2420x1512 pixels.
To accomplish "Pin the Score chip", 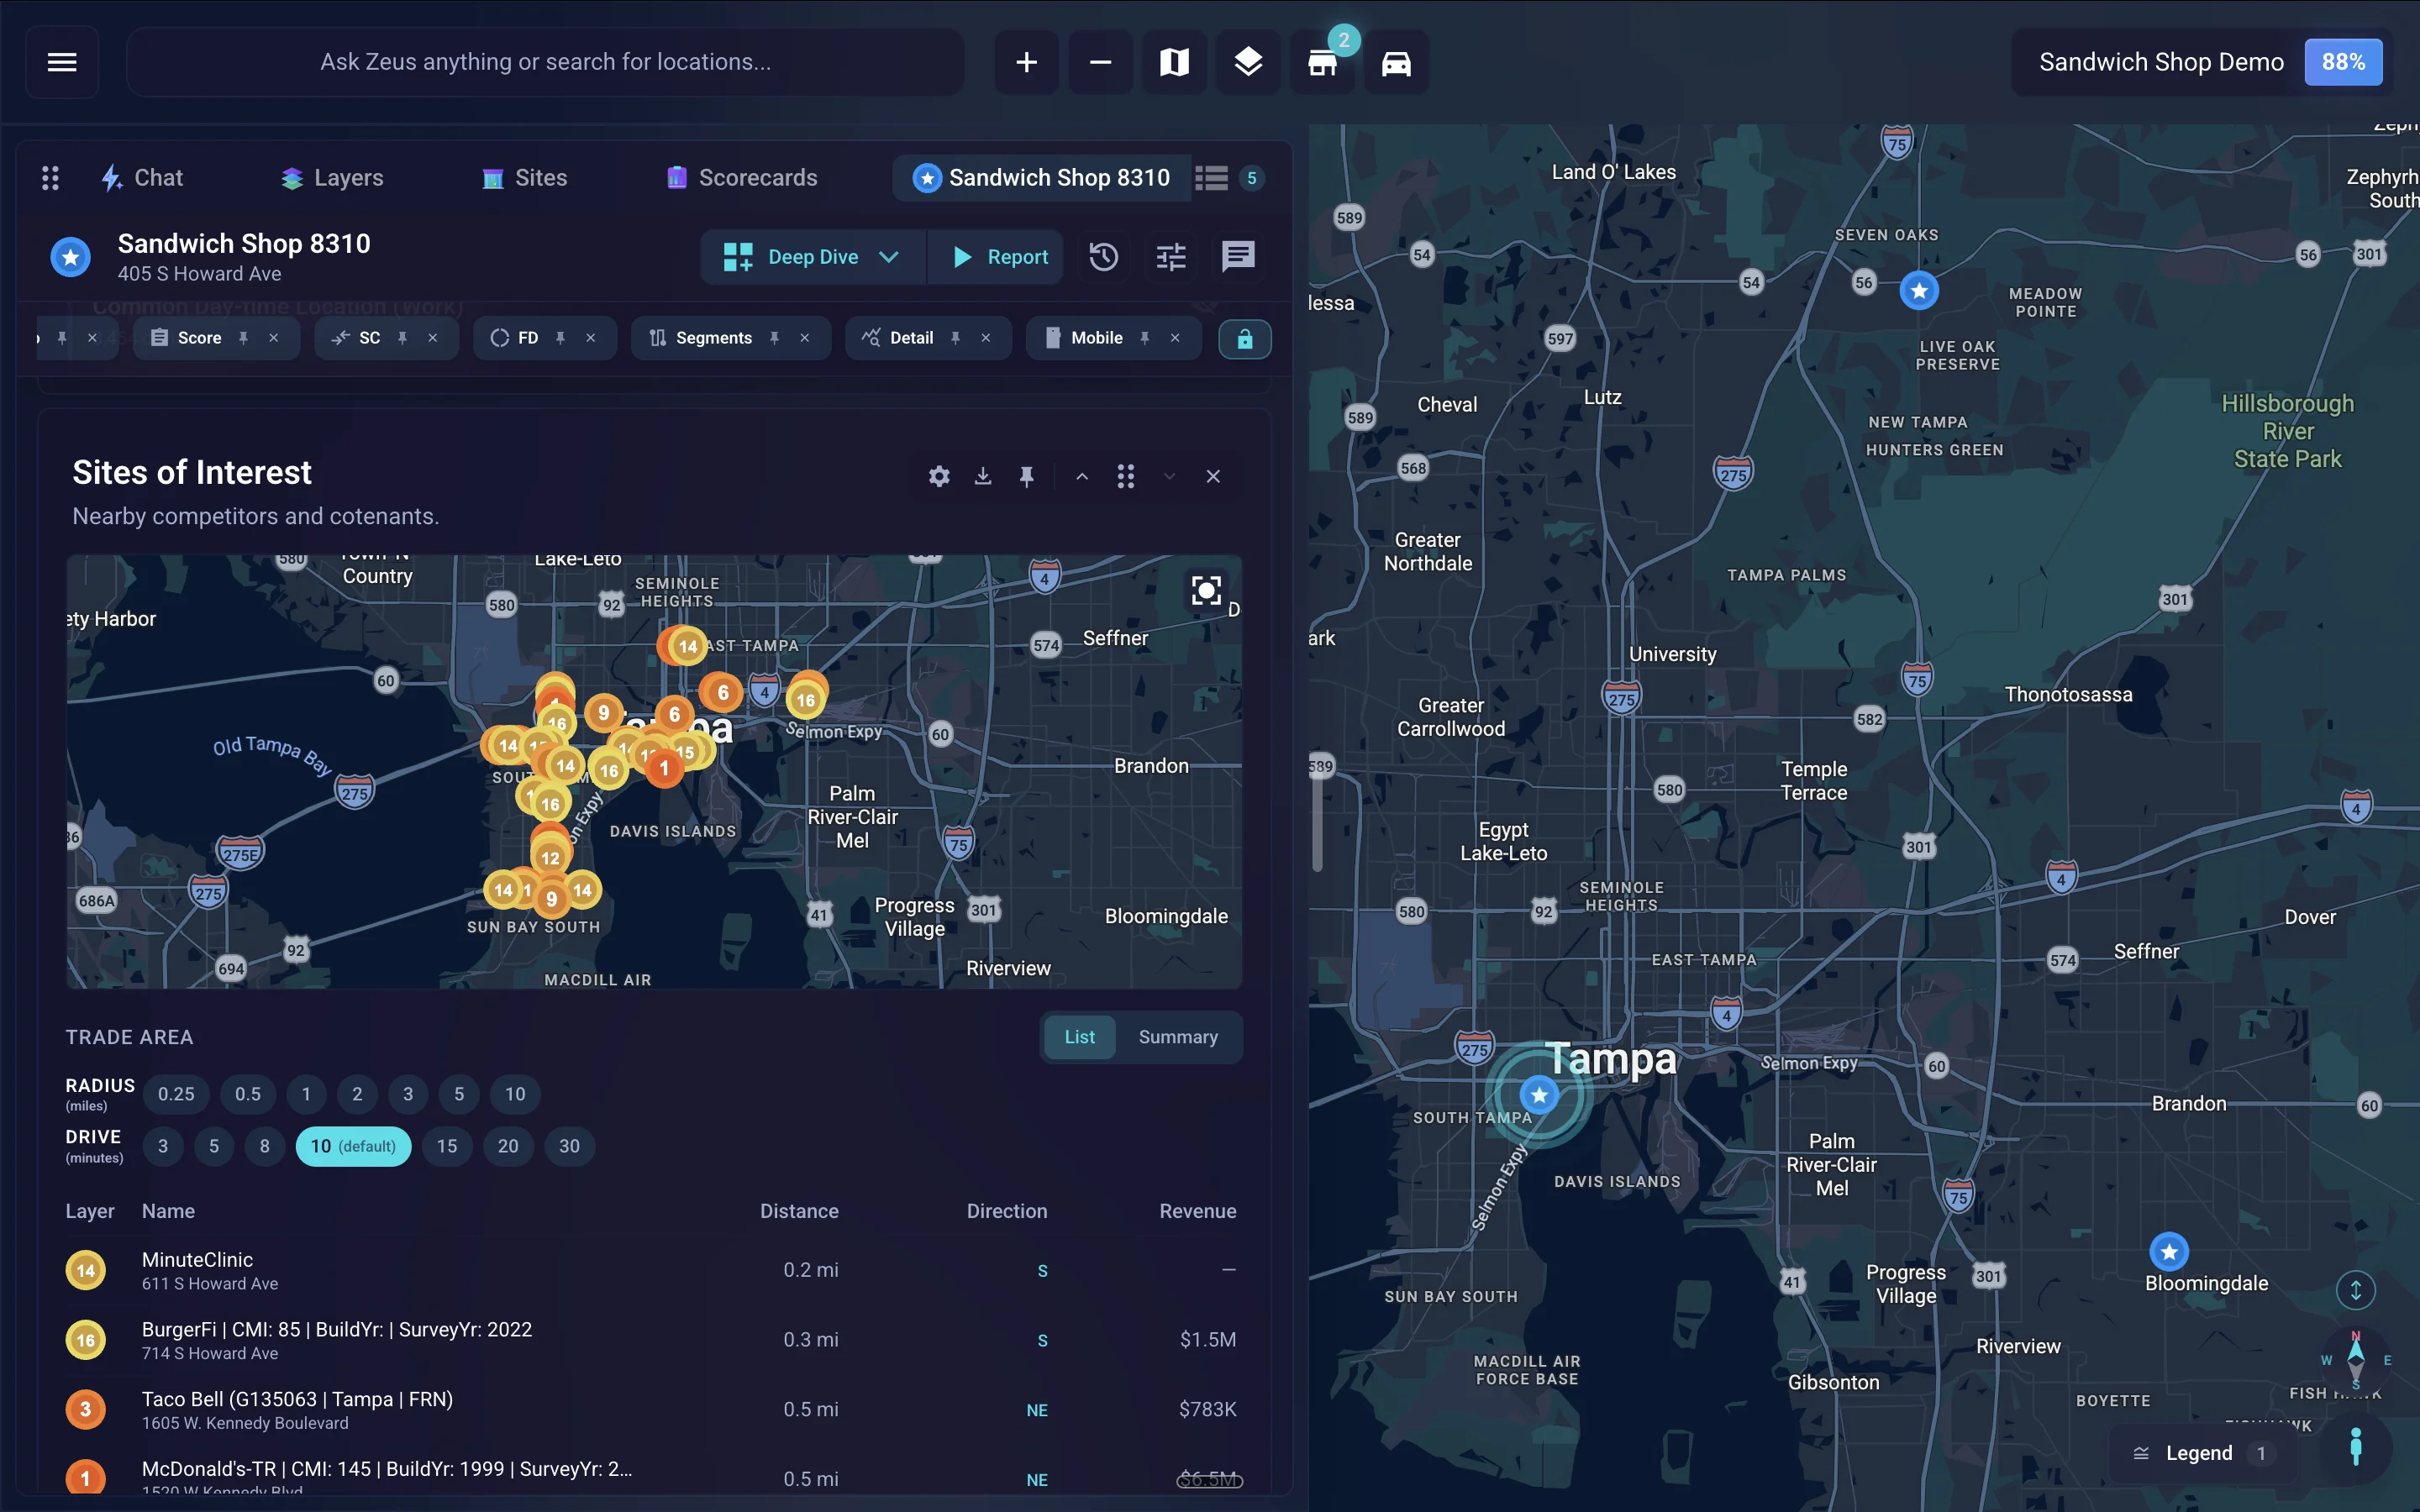I will point(243,338).
